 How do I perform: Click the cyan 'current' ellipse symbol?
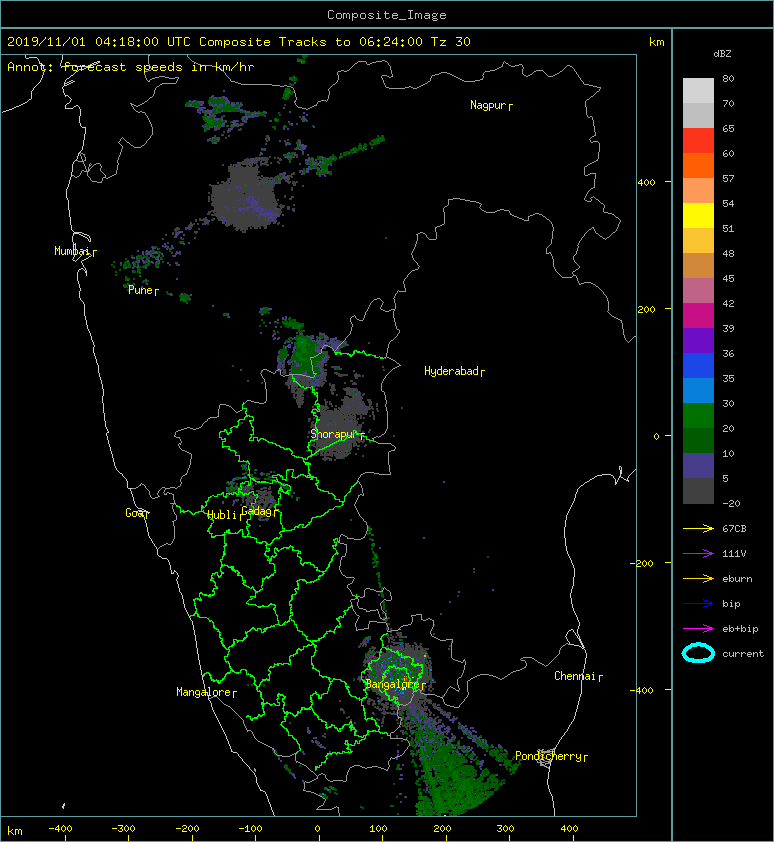698,653
